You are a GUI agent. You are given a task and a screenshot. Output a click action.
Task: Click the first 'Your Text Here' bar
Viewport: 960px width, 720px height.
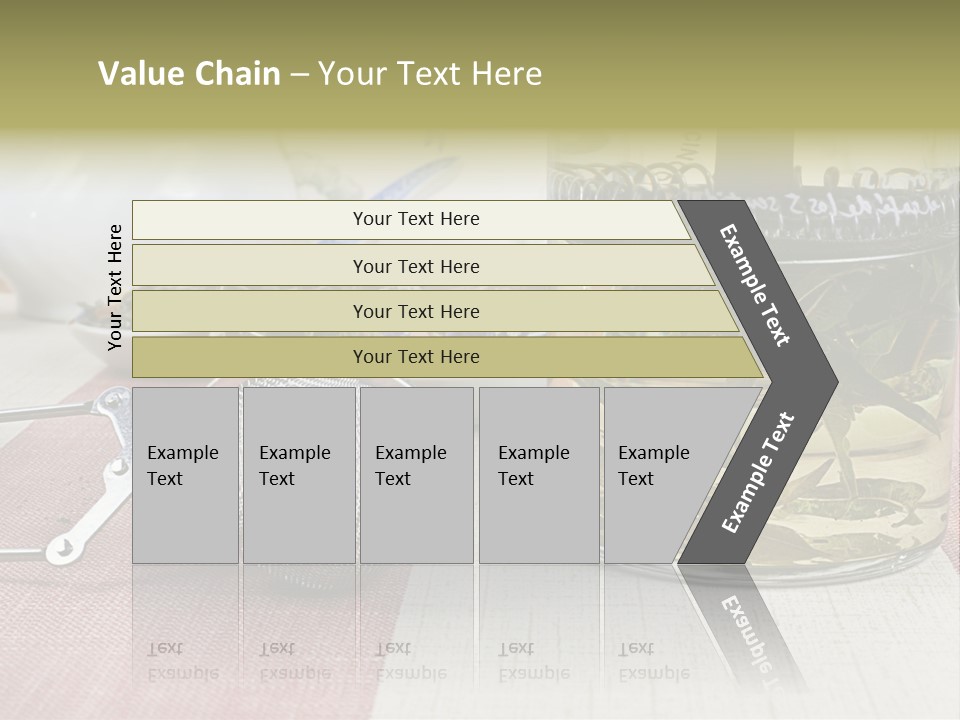pyautogui.click(x=411, y=220)
